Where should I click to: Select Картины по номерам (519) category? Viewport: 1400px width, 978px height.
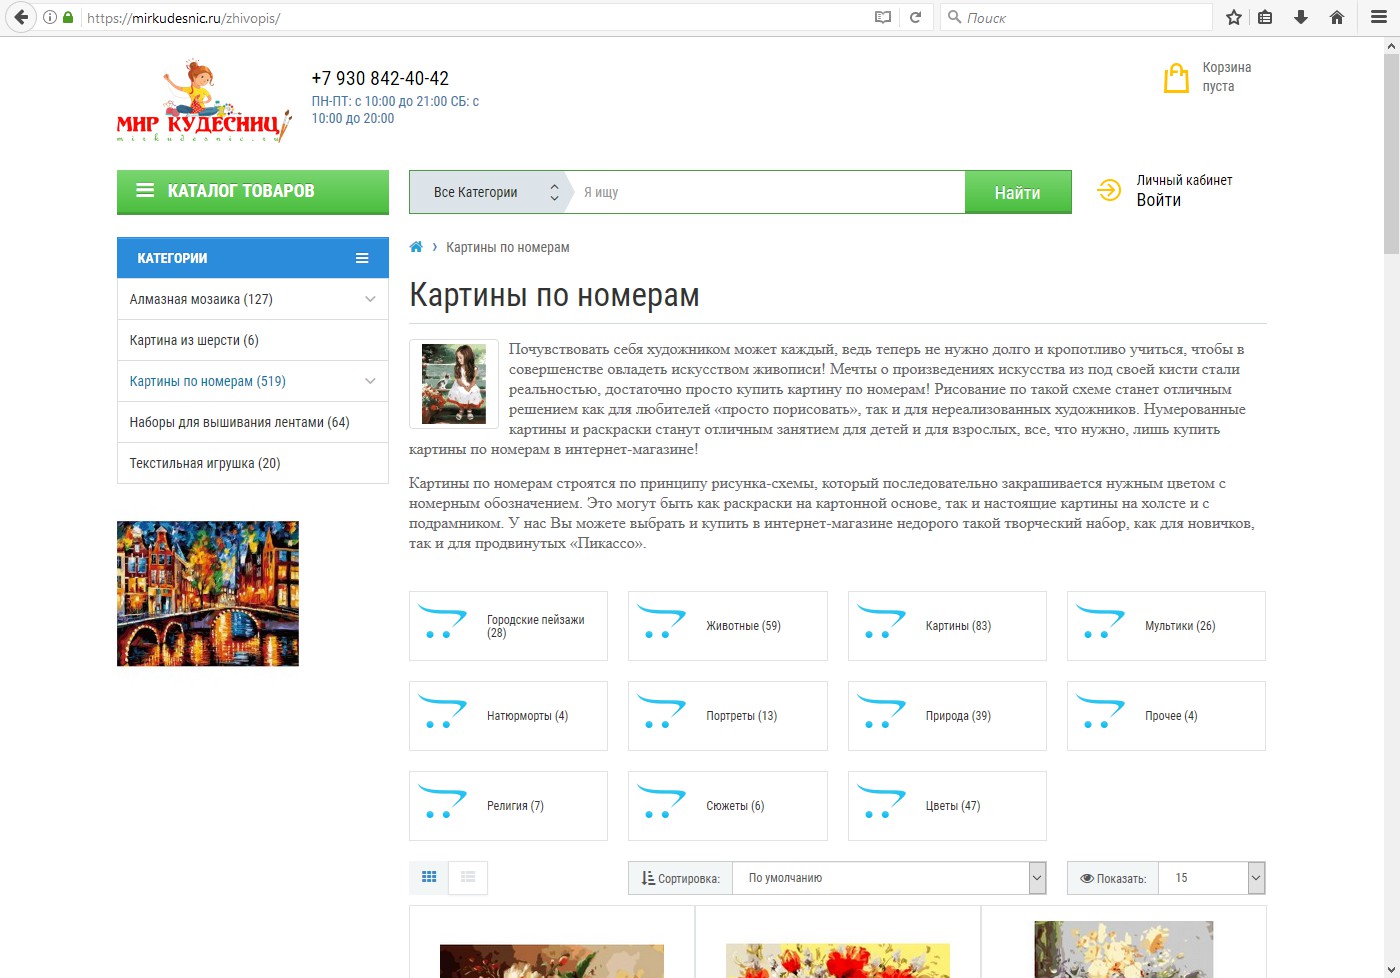(x=208, y=381)
